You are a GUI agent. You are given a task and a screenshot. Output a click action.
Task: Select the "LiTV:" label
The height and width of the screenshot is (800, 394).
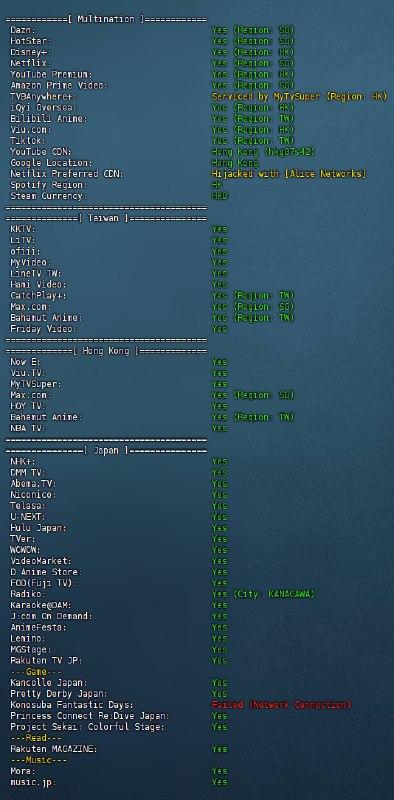[23, 240]
